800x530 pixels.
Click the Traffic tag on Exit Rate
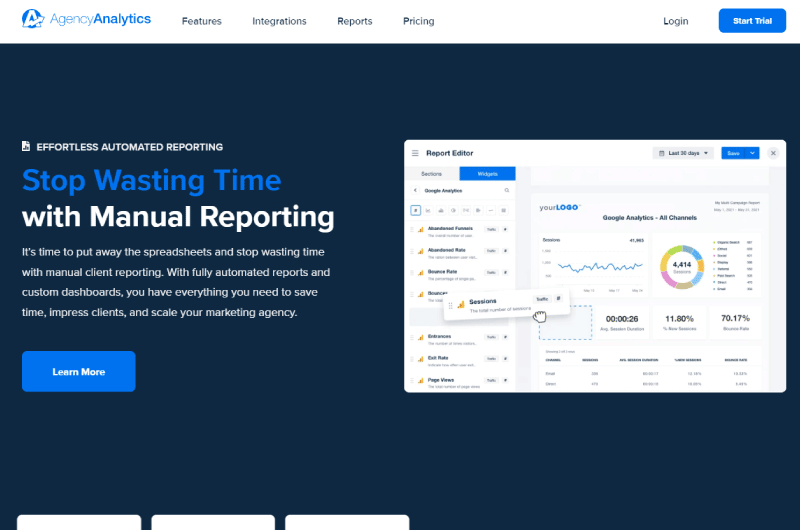pos(491,359)
